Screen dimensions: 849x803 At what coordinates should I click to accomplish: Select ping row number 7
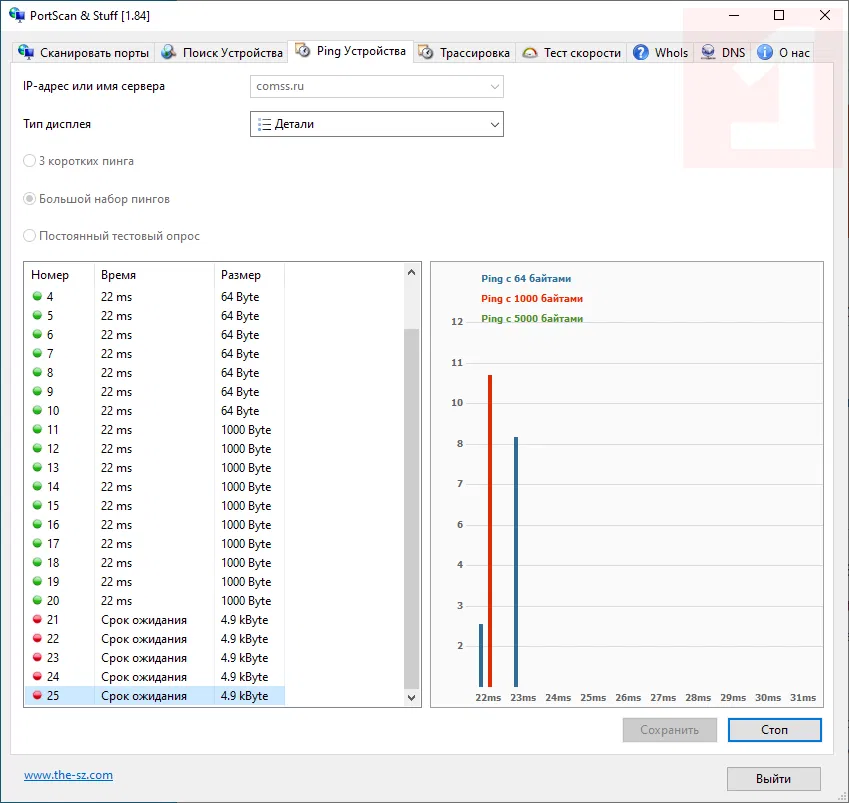[x=155, y=354]
